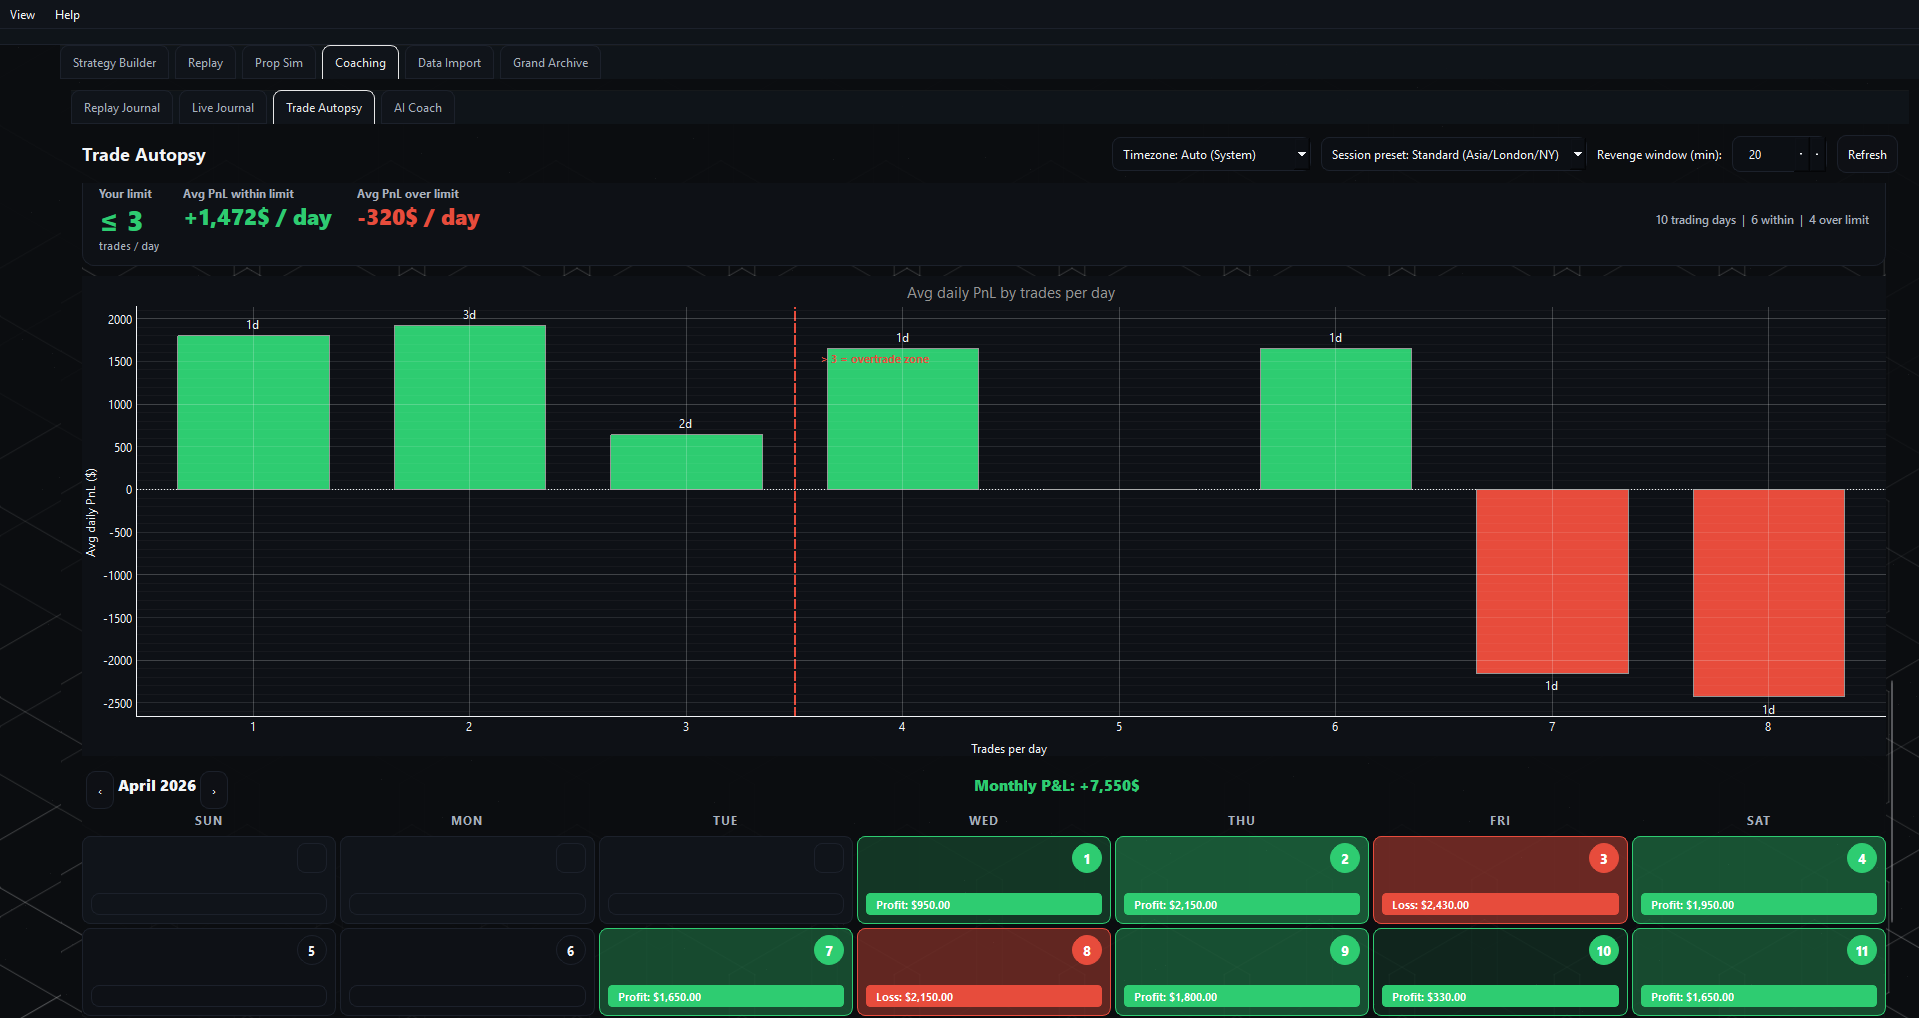
Task: Increase the revenge window minutes stepper
Action: tap(1817, 155)
